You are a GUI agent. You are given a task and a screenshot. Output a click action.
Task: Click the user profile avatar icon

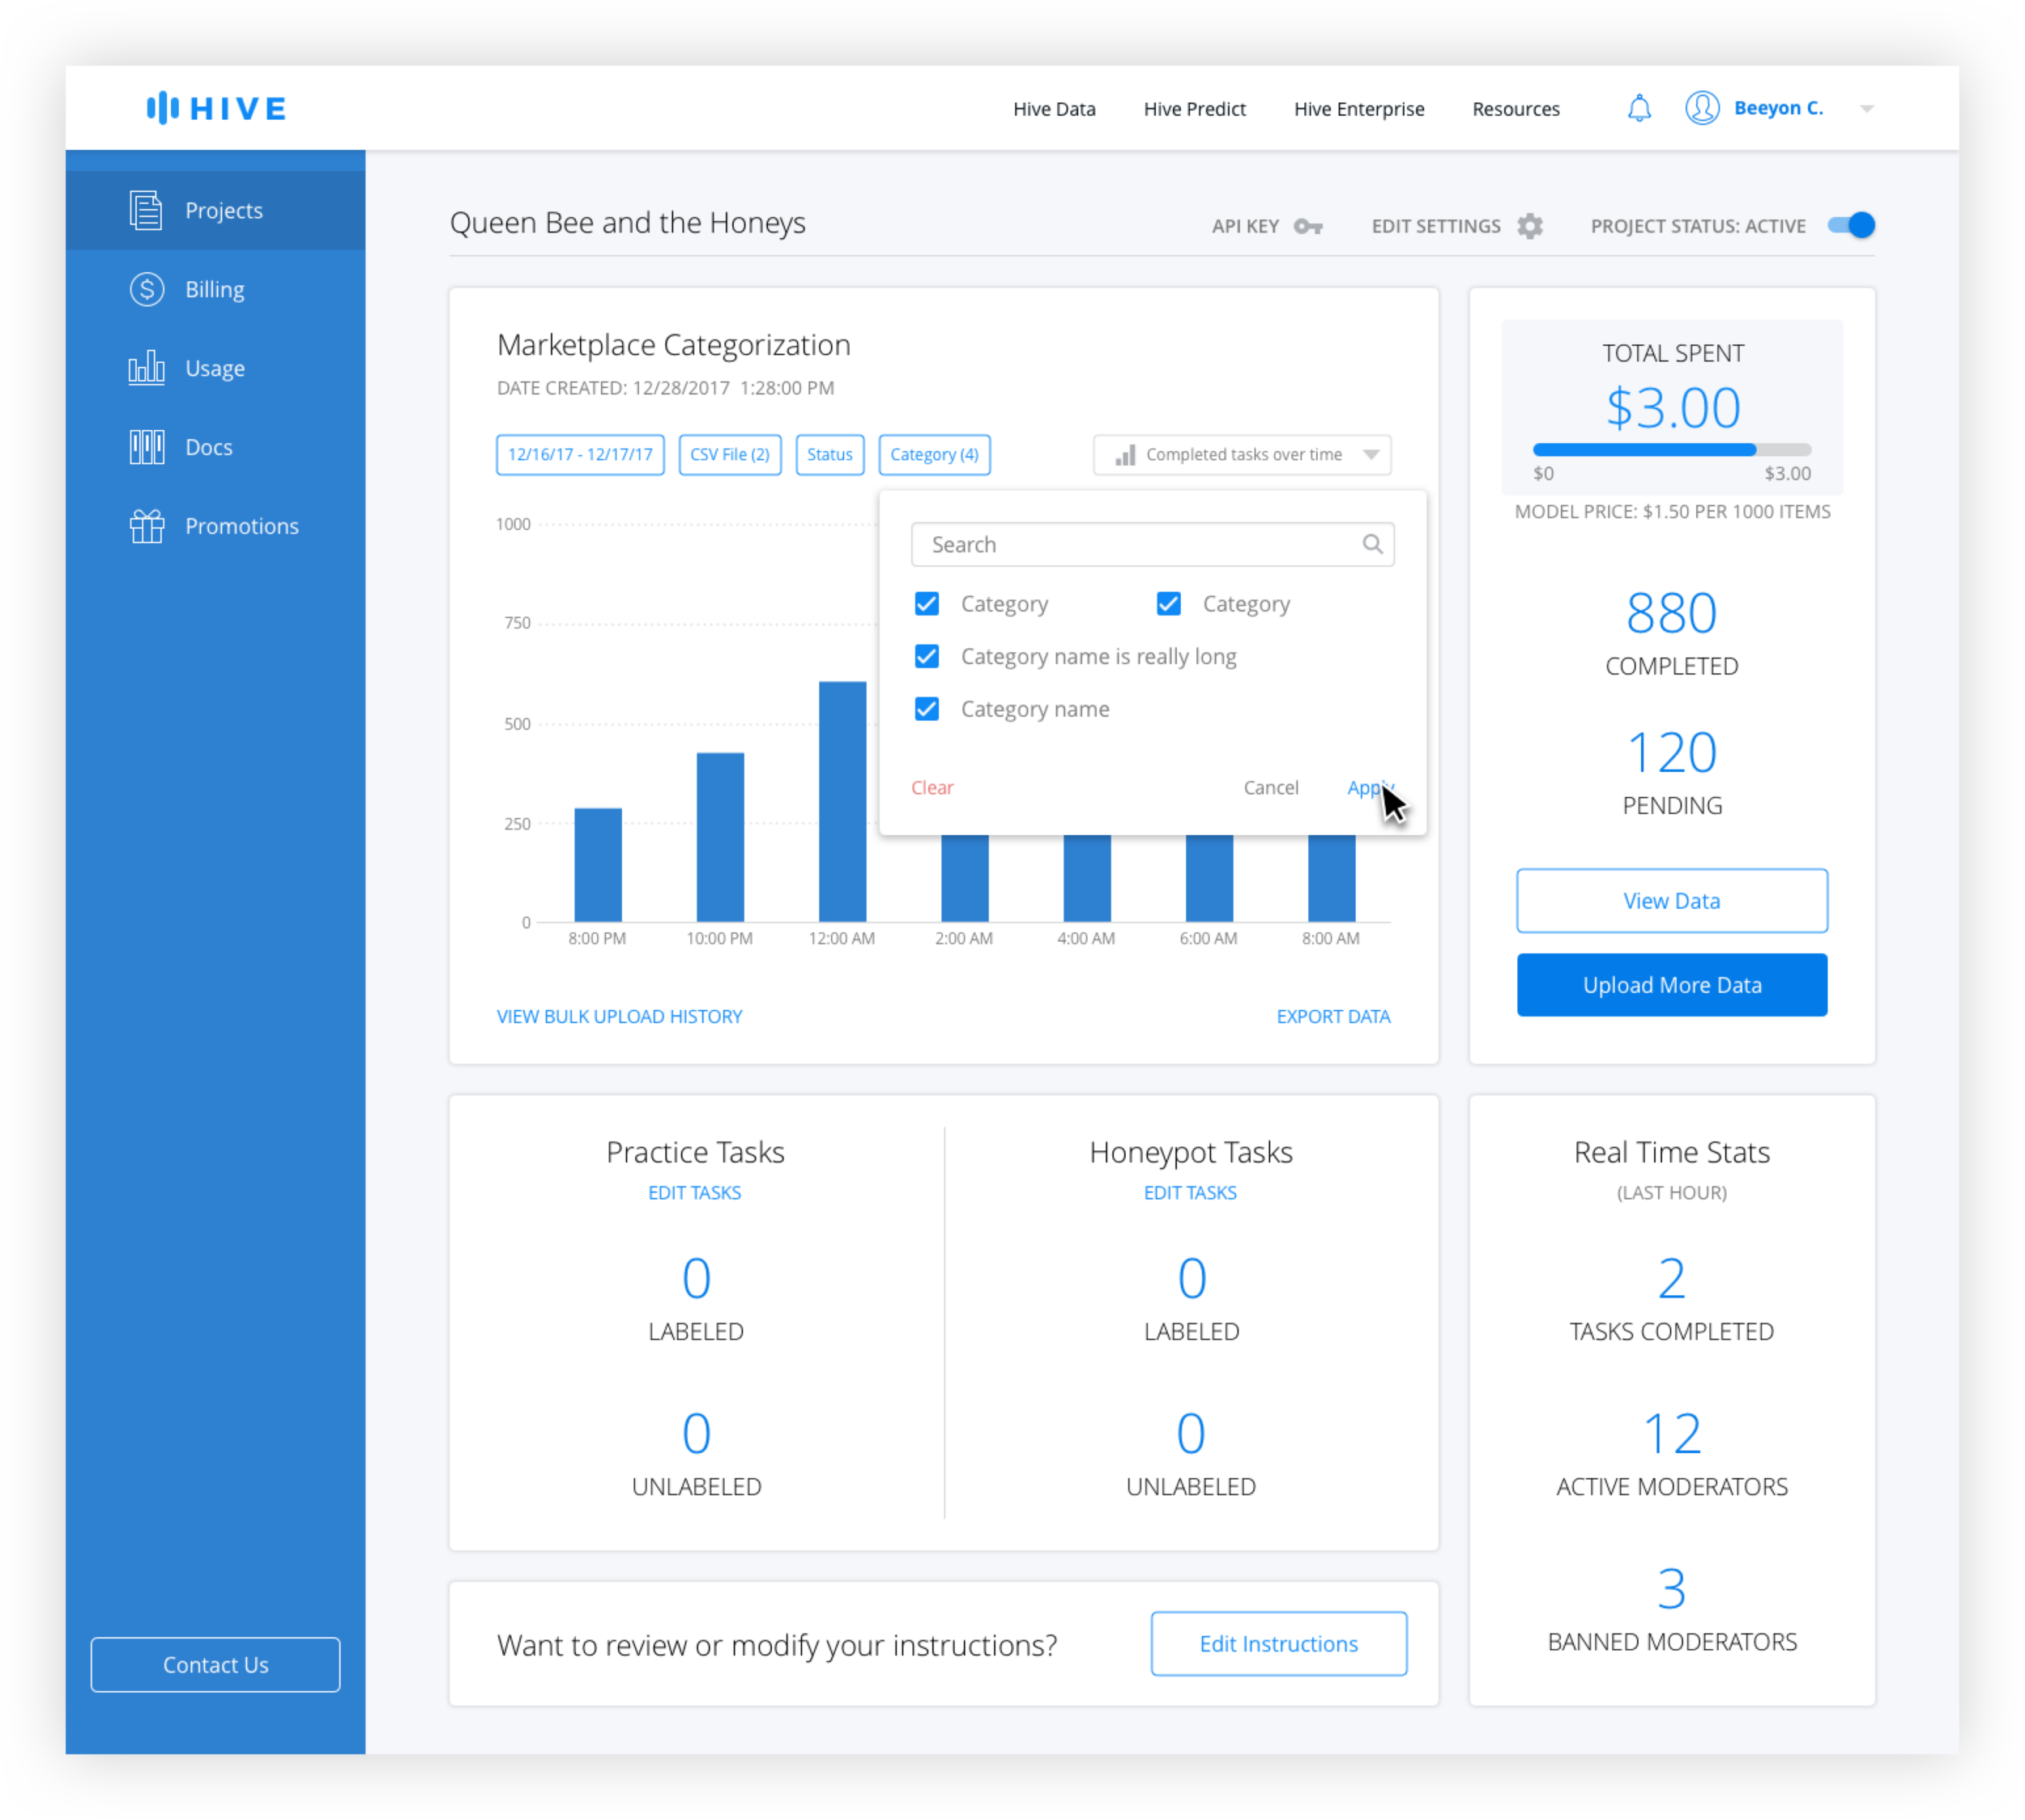click(x=1702, y=108)
